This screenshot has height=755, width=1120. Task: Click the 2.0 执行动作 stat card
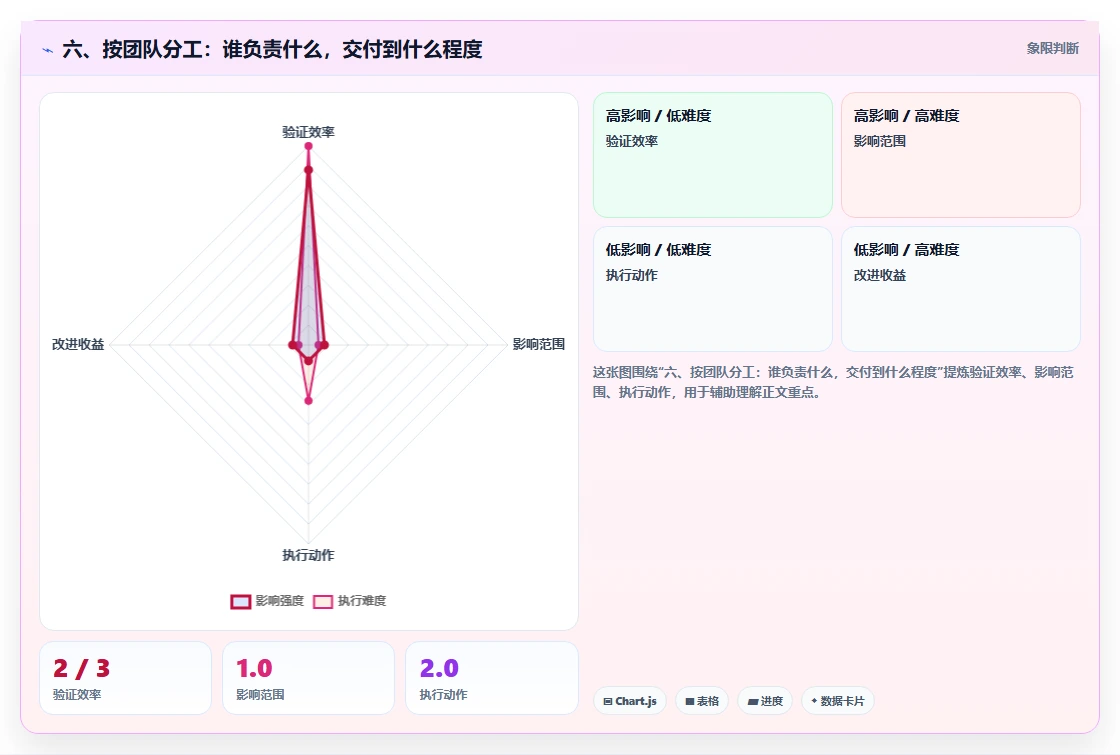[491, 678]
